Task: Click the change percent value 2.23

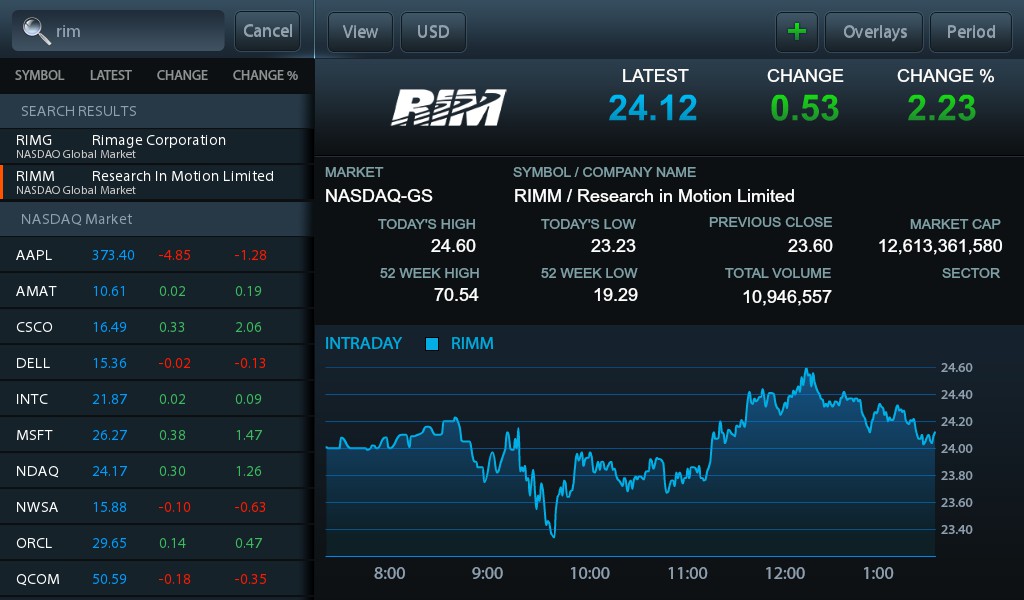Action: pyautogui.click(x=942, y=108)
